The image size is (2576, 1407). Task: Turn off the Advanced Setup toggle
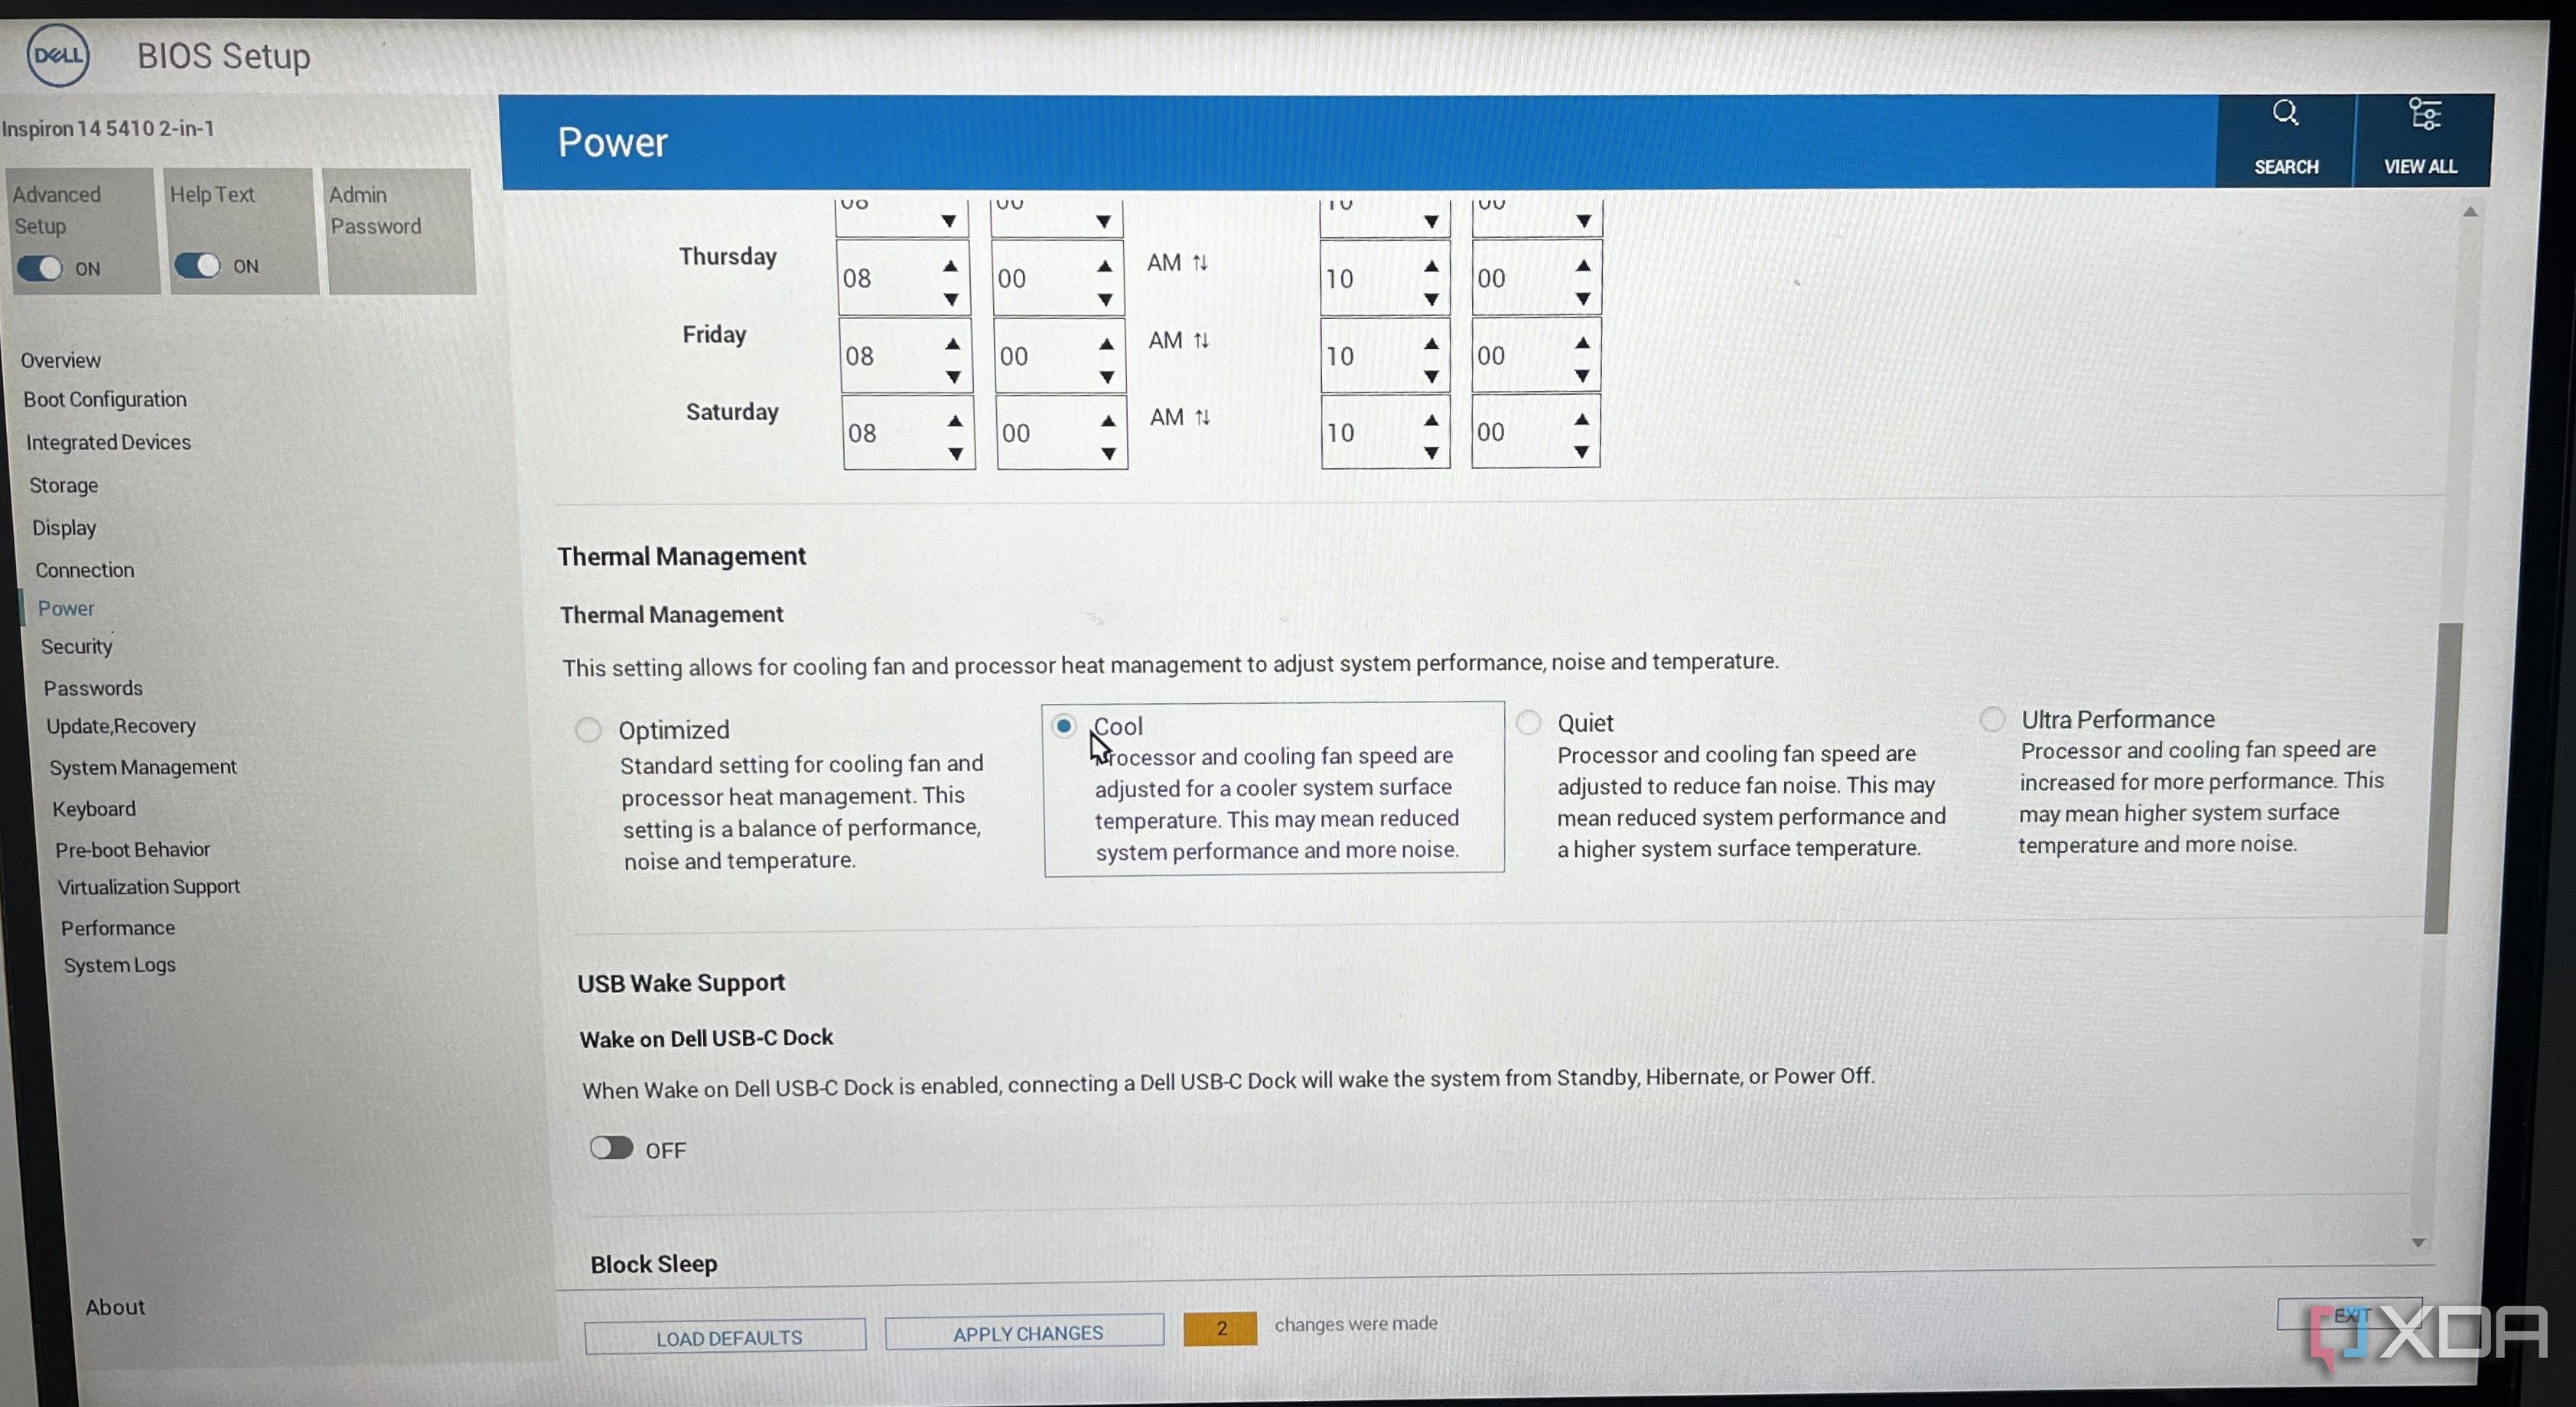point(40,268)
